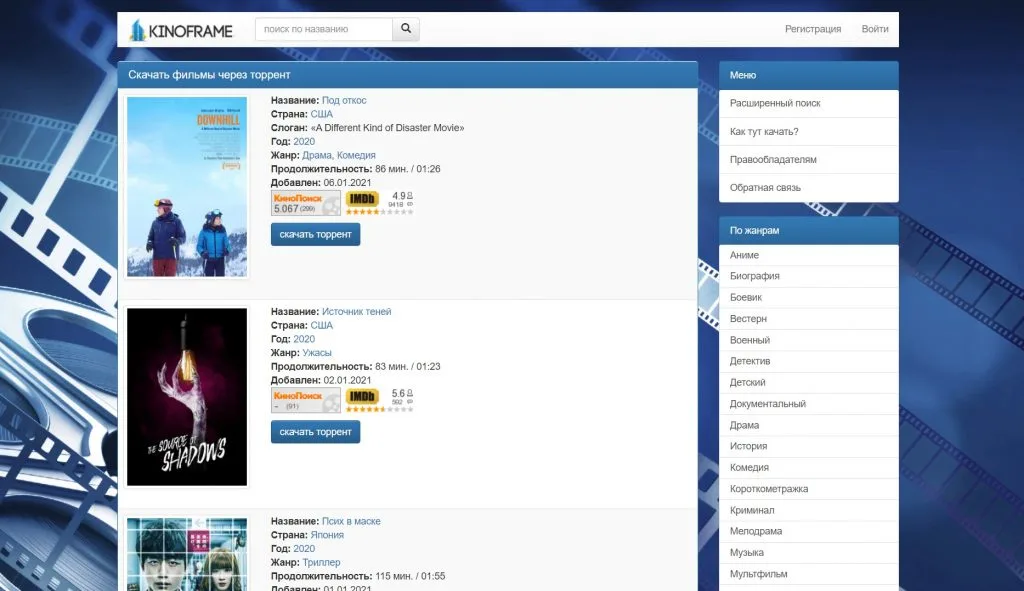Open the KinoPoisk rating badge for Под откос
1024x591 pixels.
point(306,203)
